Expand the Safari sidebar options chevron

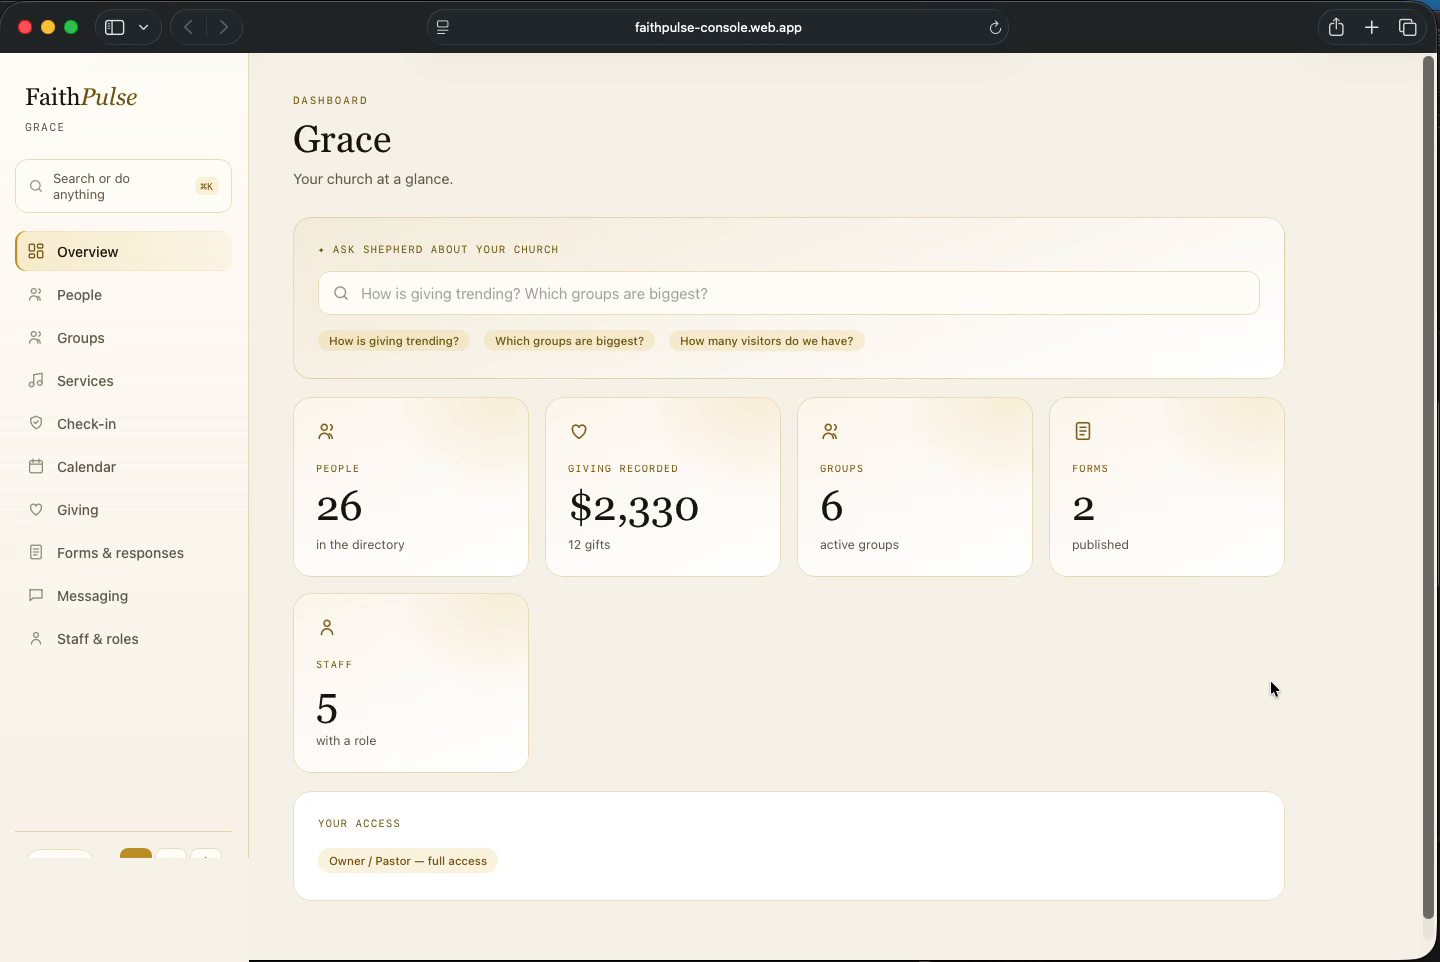pos(144,27)
